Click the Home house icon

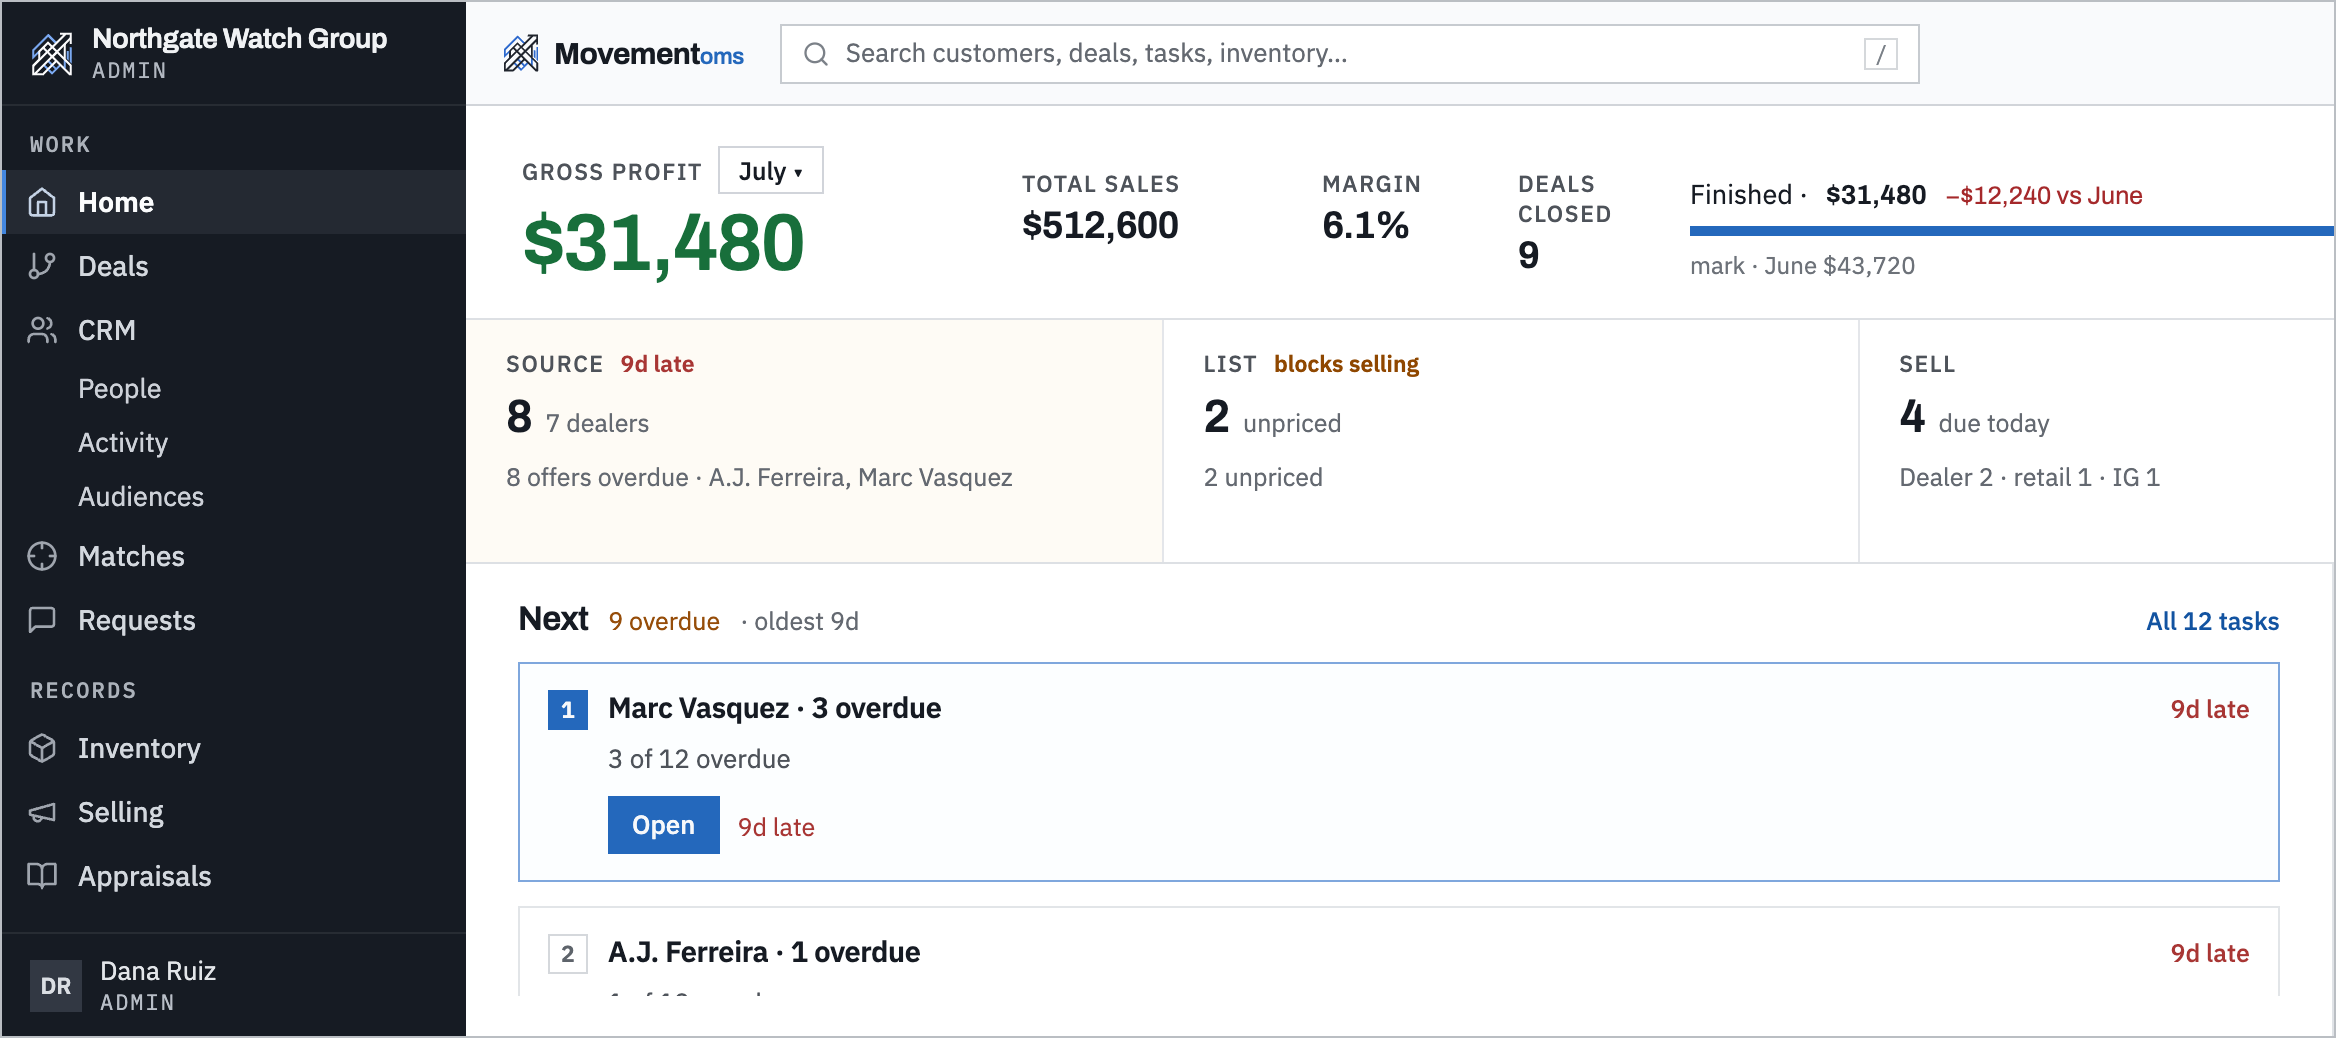[x=42, y=202]
